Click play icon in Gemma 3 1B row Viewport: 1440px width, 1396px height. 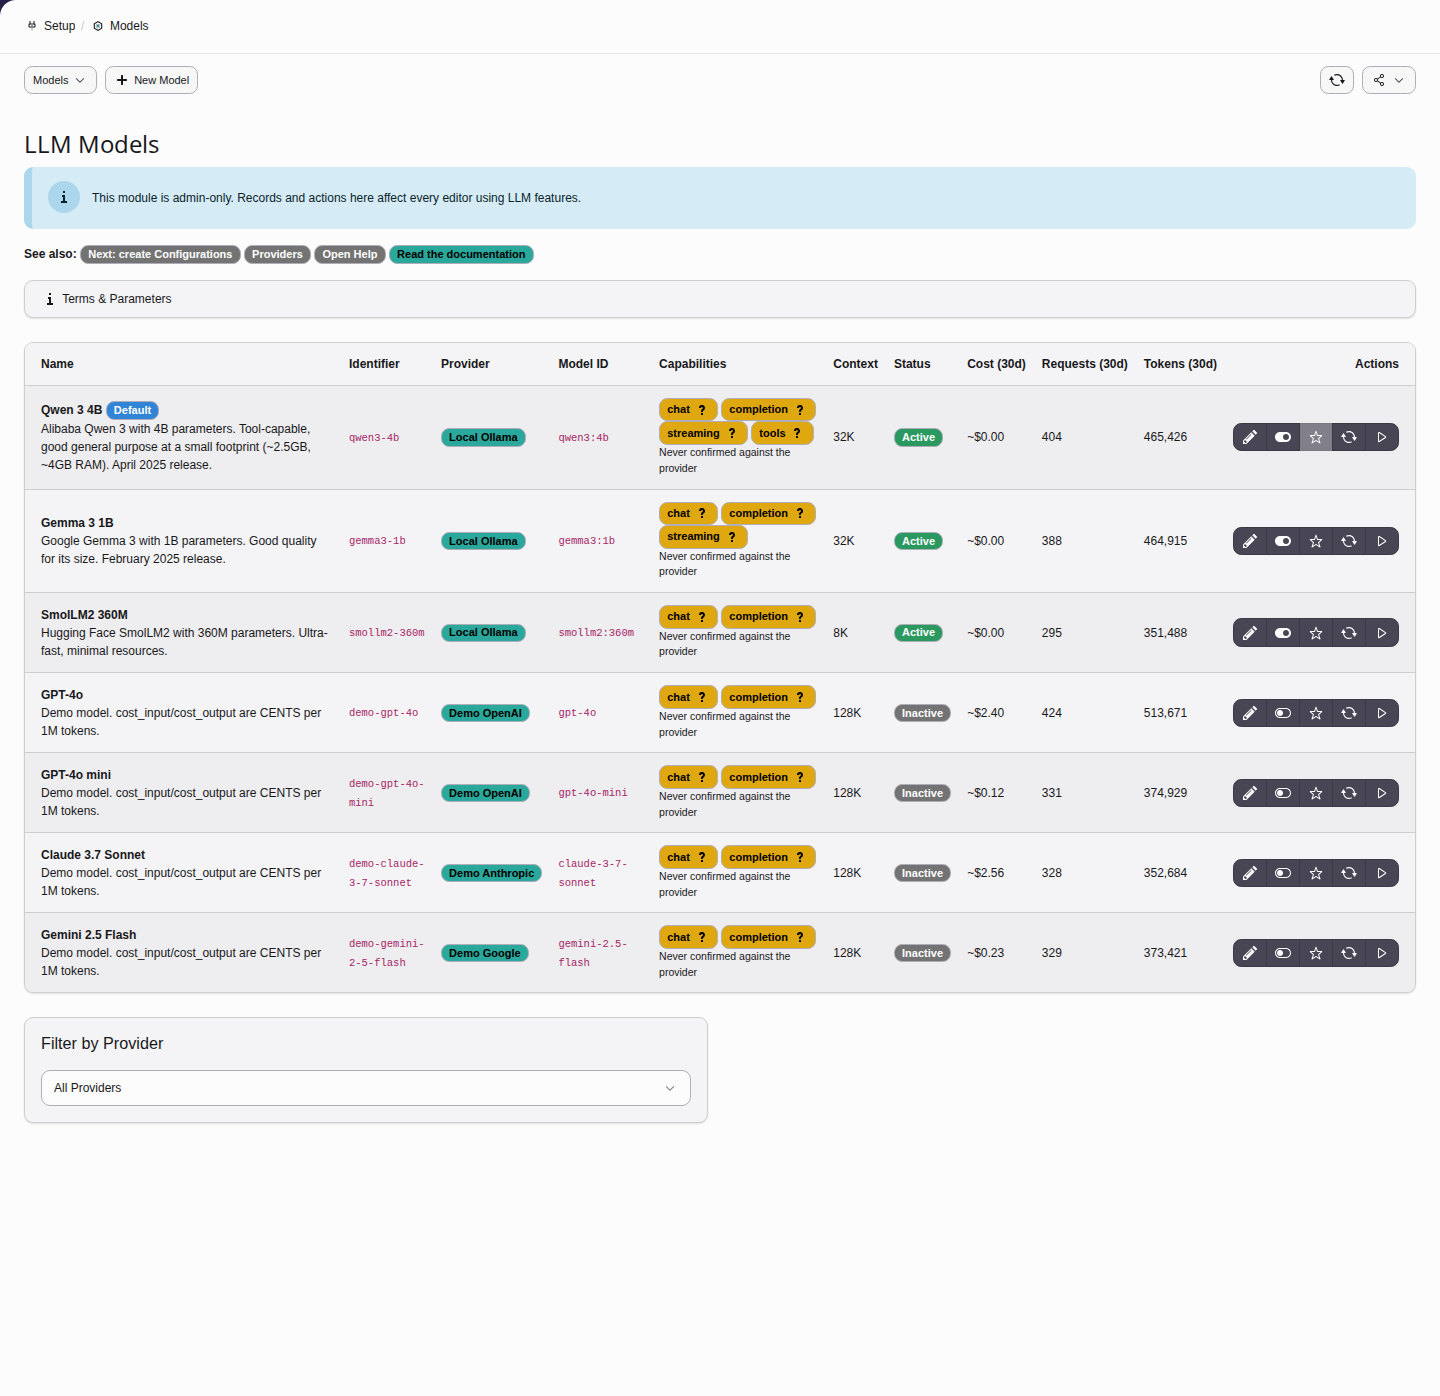1382,541
